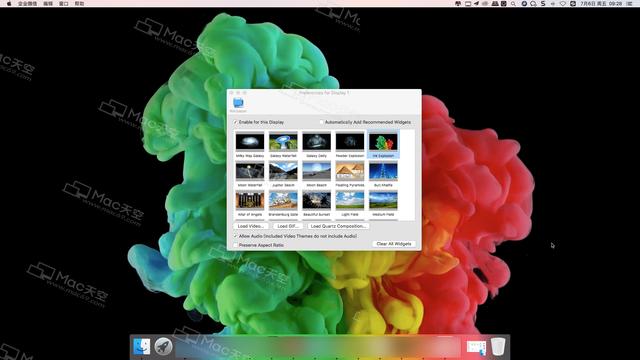This screenshot has width=640, height=360.
Task: Open the 企业微信 app menu
Action: click(x=27, y=3)
